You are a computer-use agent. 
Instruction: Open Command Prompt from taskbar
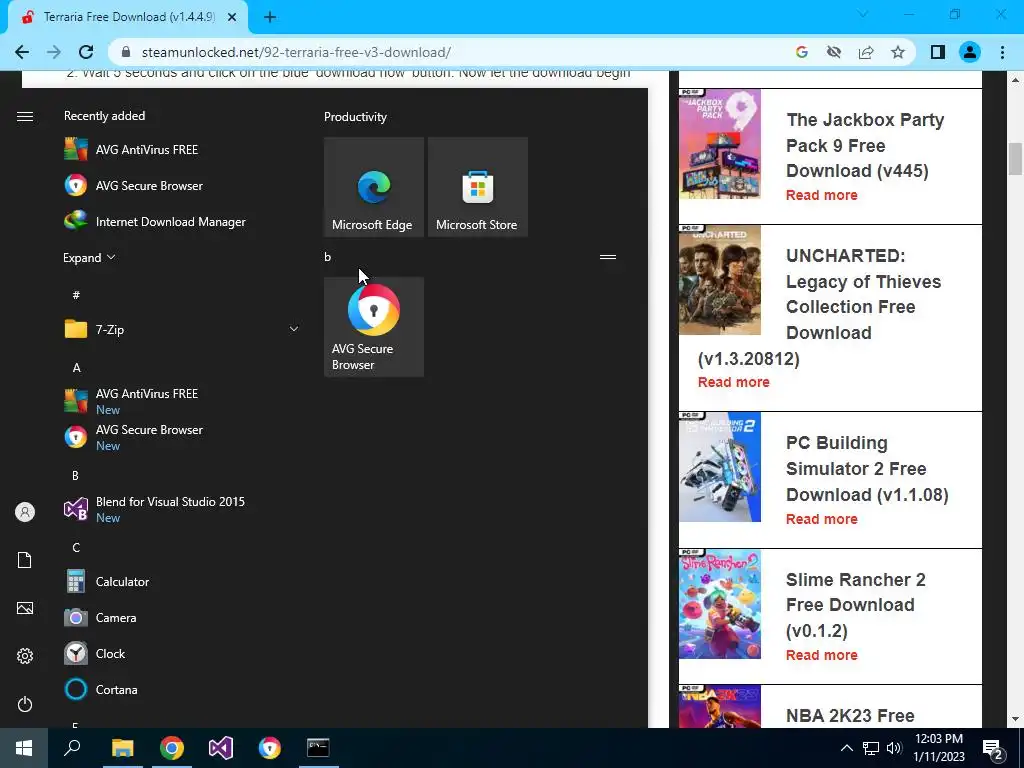[318, 748]
